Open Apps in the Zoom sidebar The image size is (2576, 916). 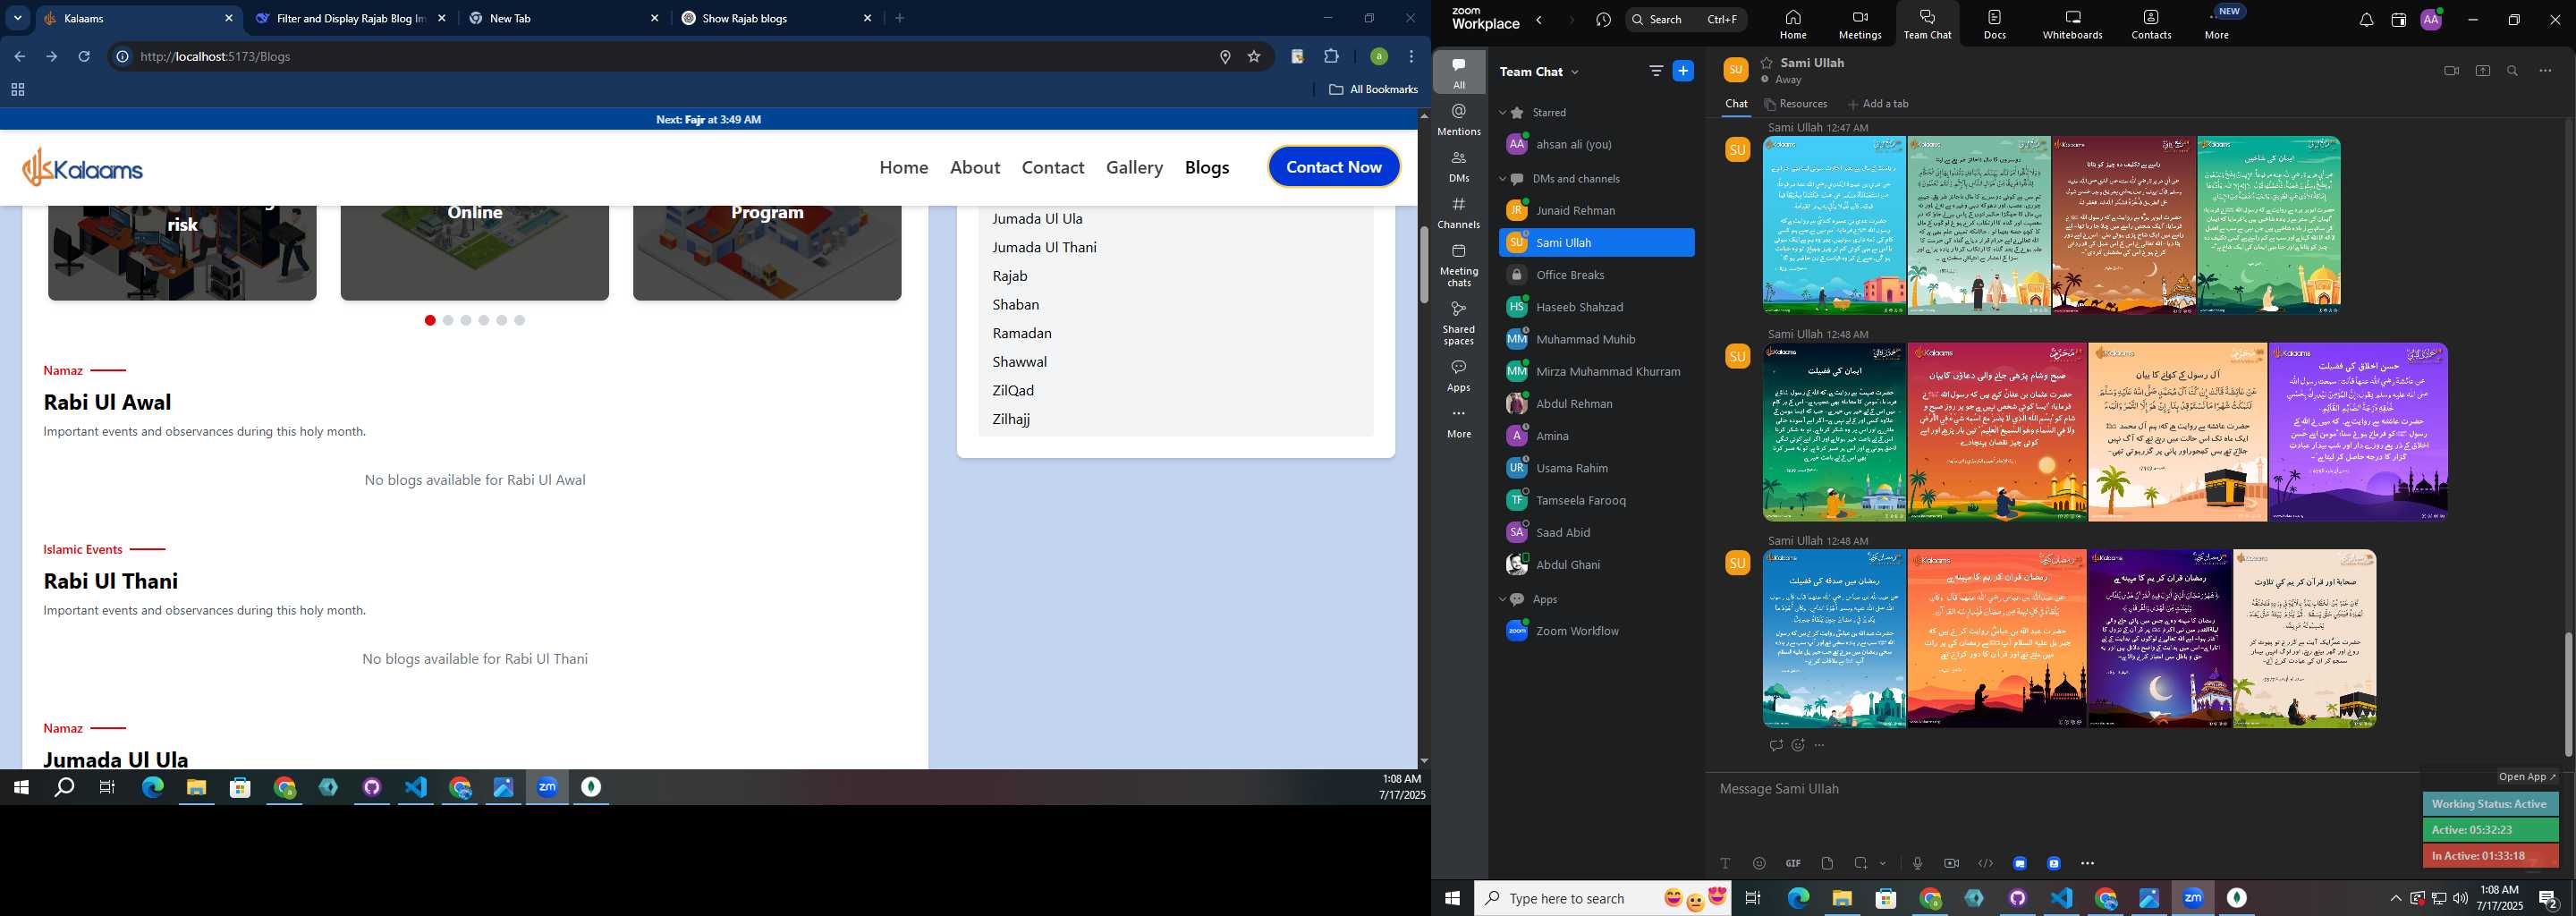click(x=1459, y=376)
